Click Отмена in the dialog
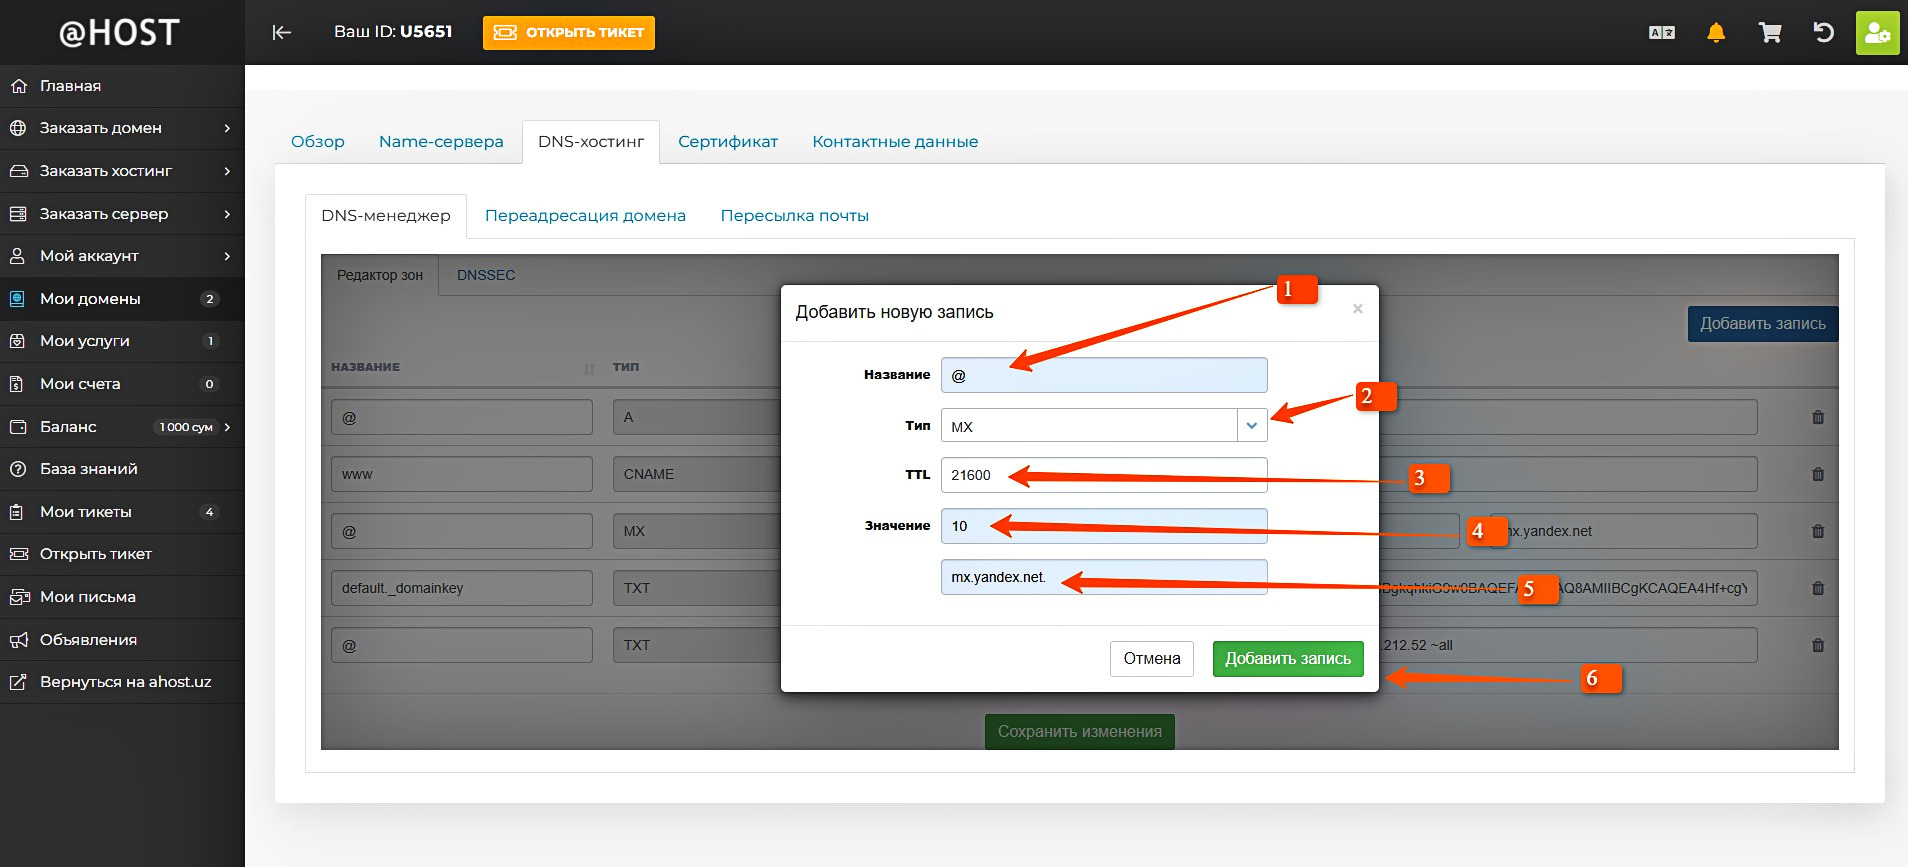The width and height of the screenshot is (1908, 867). point(1152,659)
